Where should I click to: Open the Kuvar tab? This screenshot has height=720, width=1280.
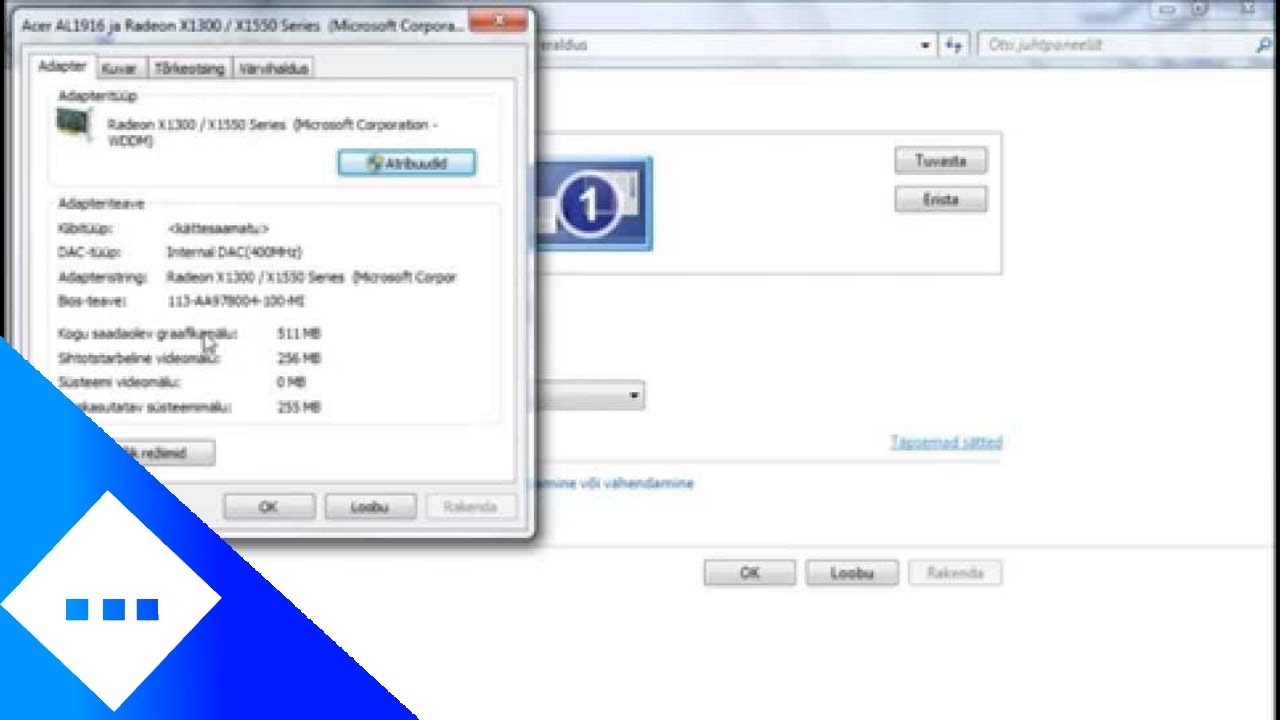tap(119, 68)
